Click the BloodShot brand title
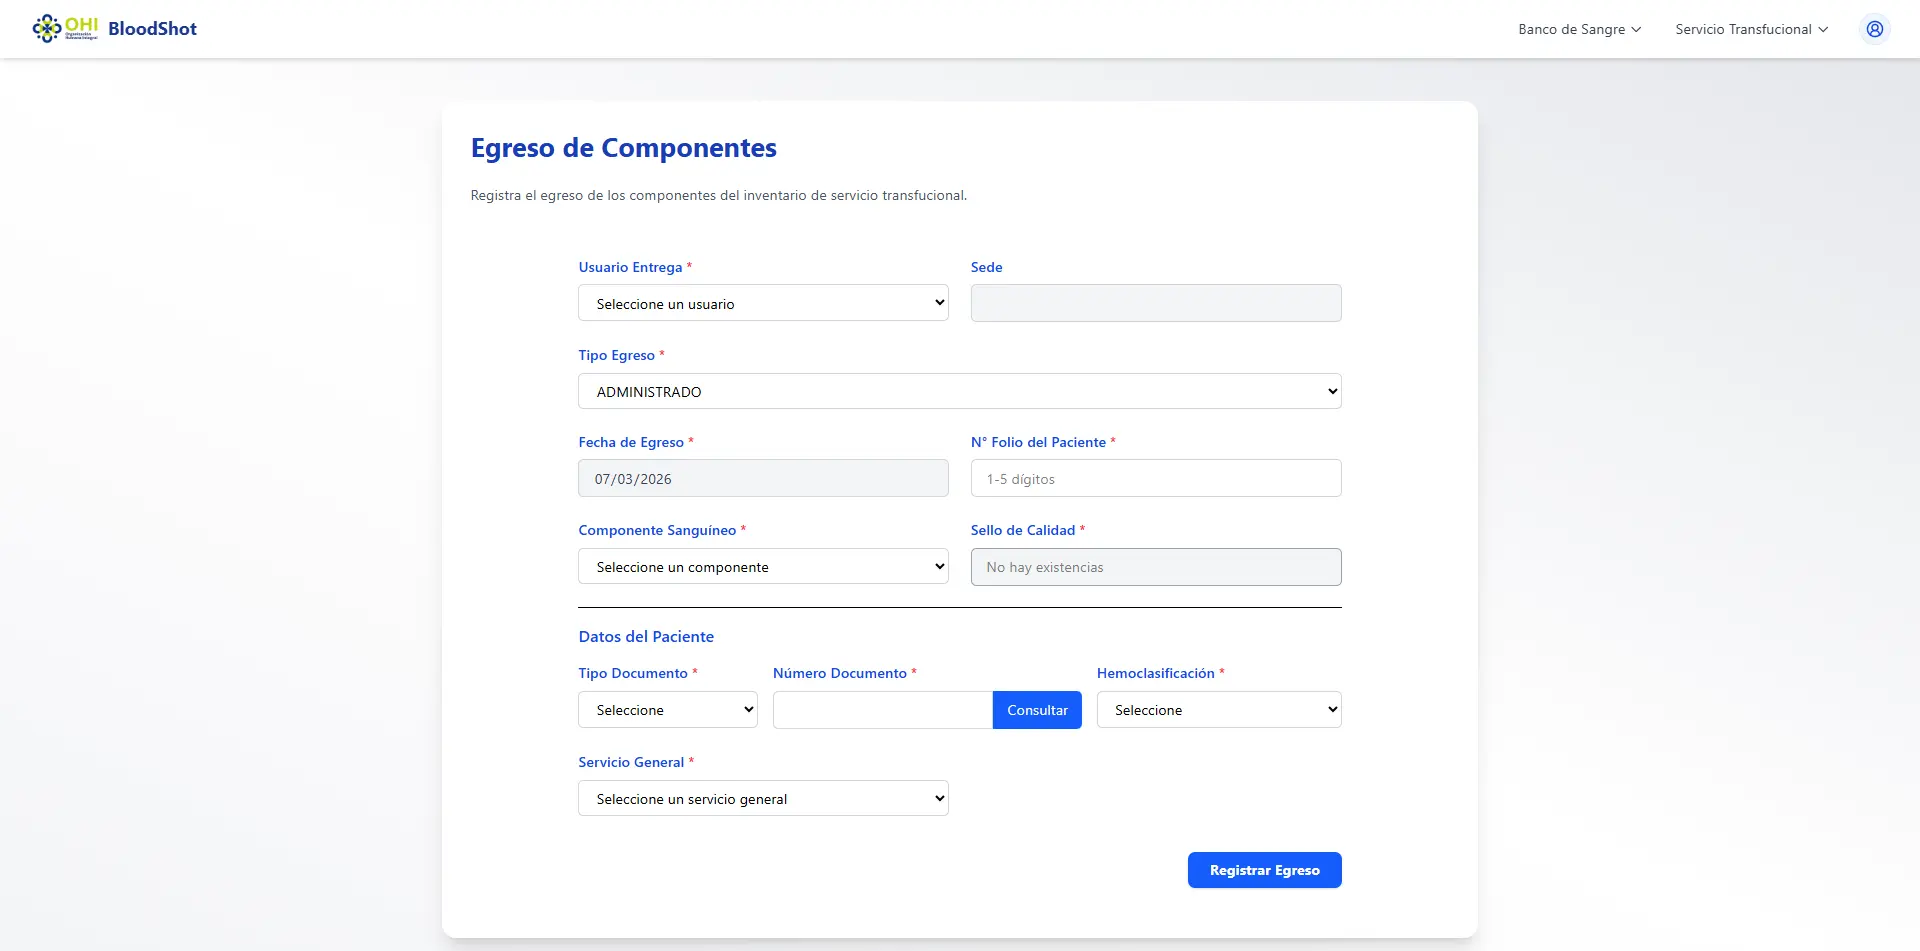Screen dimensions: 1920x951 (152, 29)
